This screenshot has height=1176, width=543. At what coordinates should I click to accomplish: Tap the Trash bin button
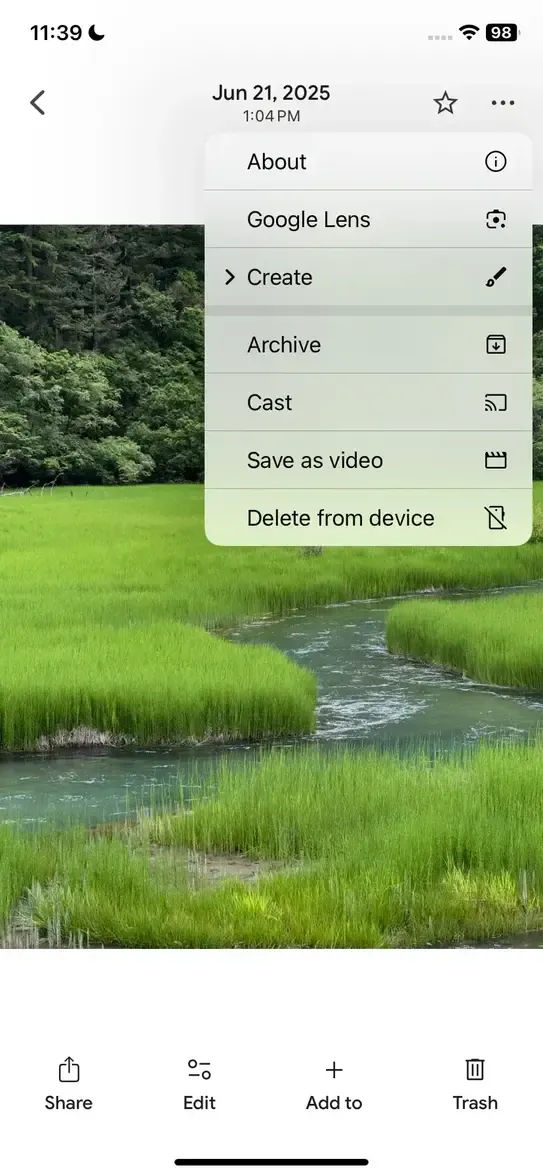coord(475,1084)
